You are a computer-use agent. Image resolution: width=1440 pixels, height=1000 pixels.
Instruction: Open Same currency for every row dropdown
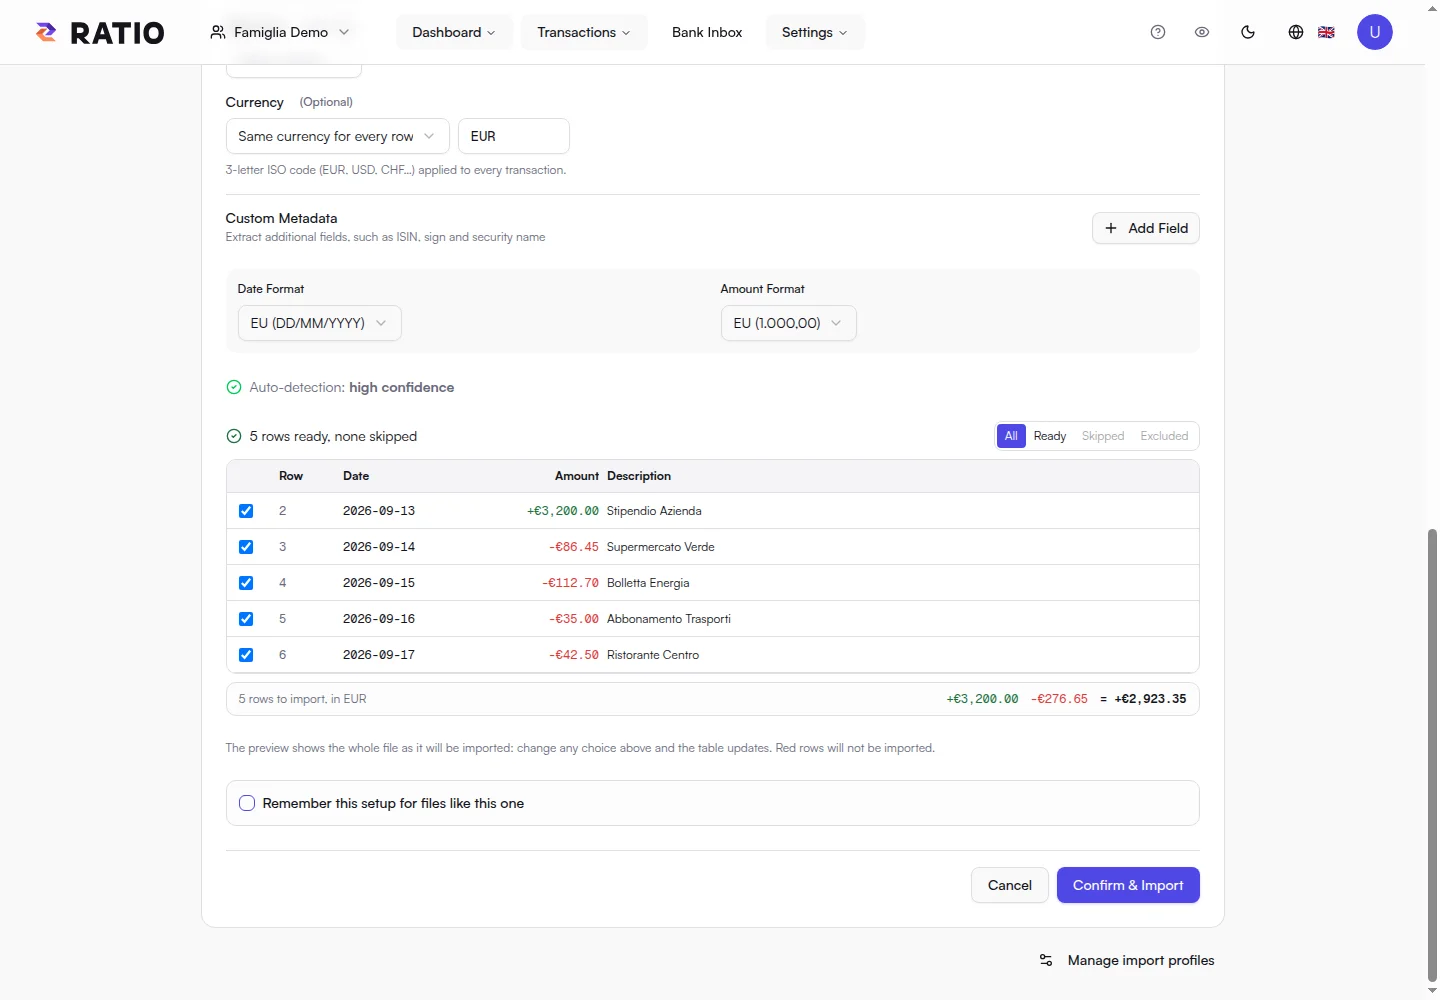point(337,136)
